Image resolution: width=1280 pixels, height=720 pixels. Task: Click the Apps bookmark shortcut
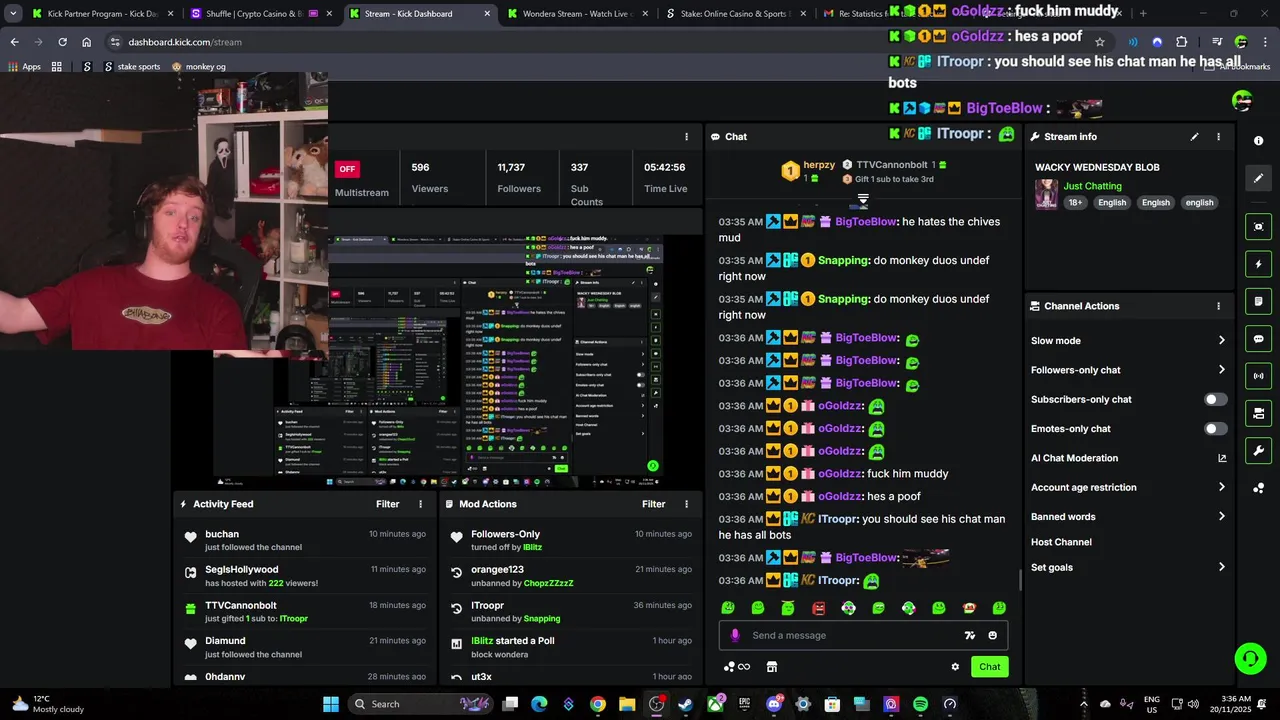point(25,67)
